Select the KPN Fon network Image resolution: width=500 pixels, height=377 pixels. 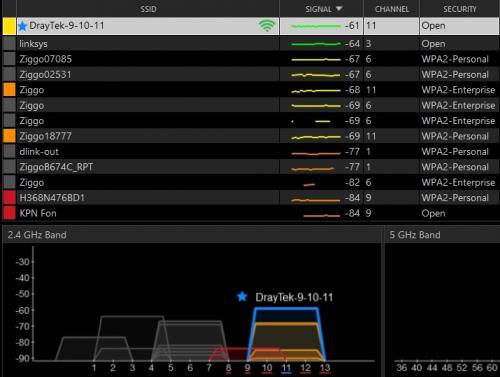(251, 213)
